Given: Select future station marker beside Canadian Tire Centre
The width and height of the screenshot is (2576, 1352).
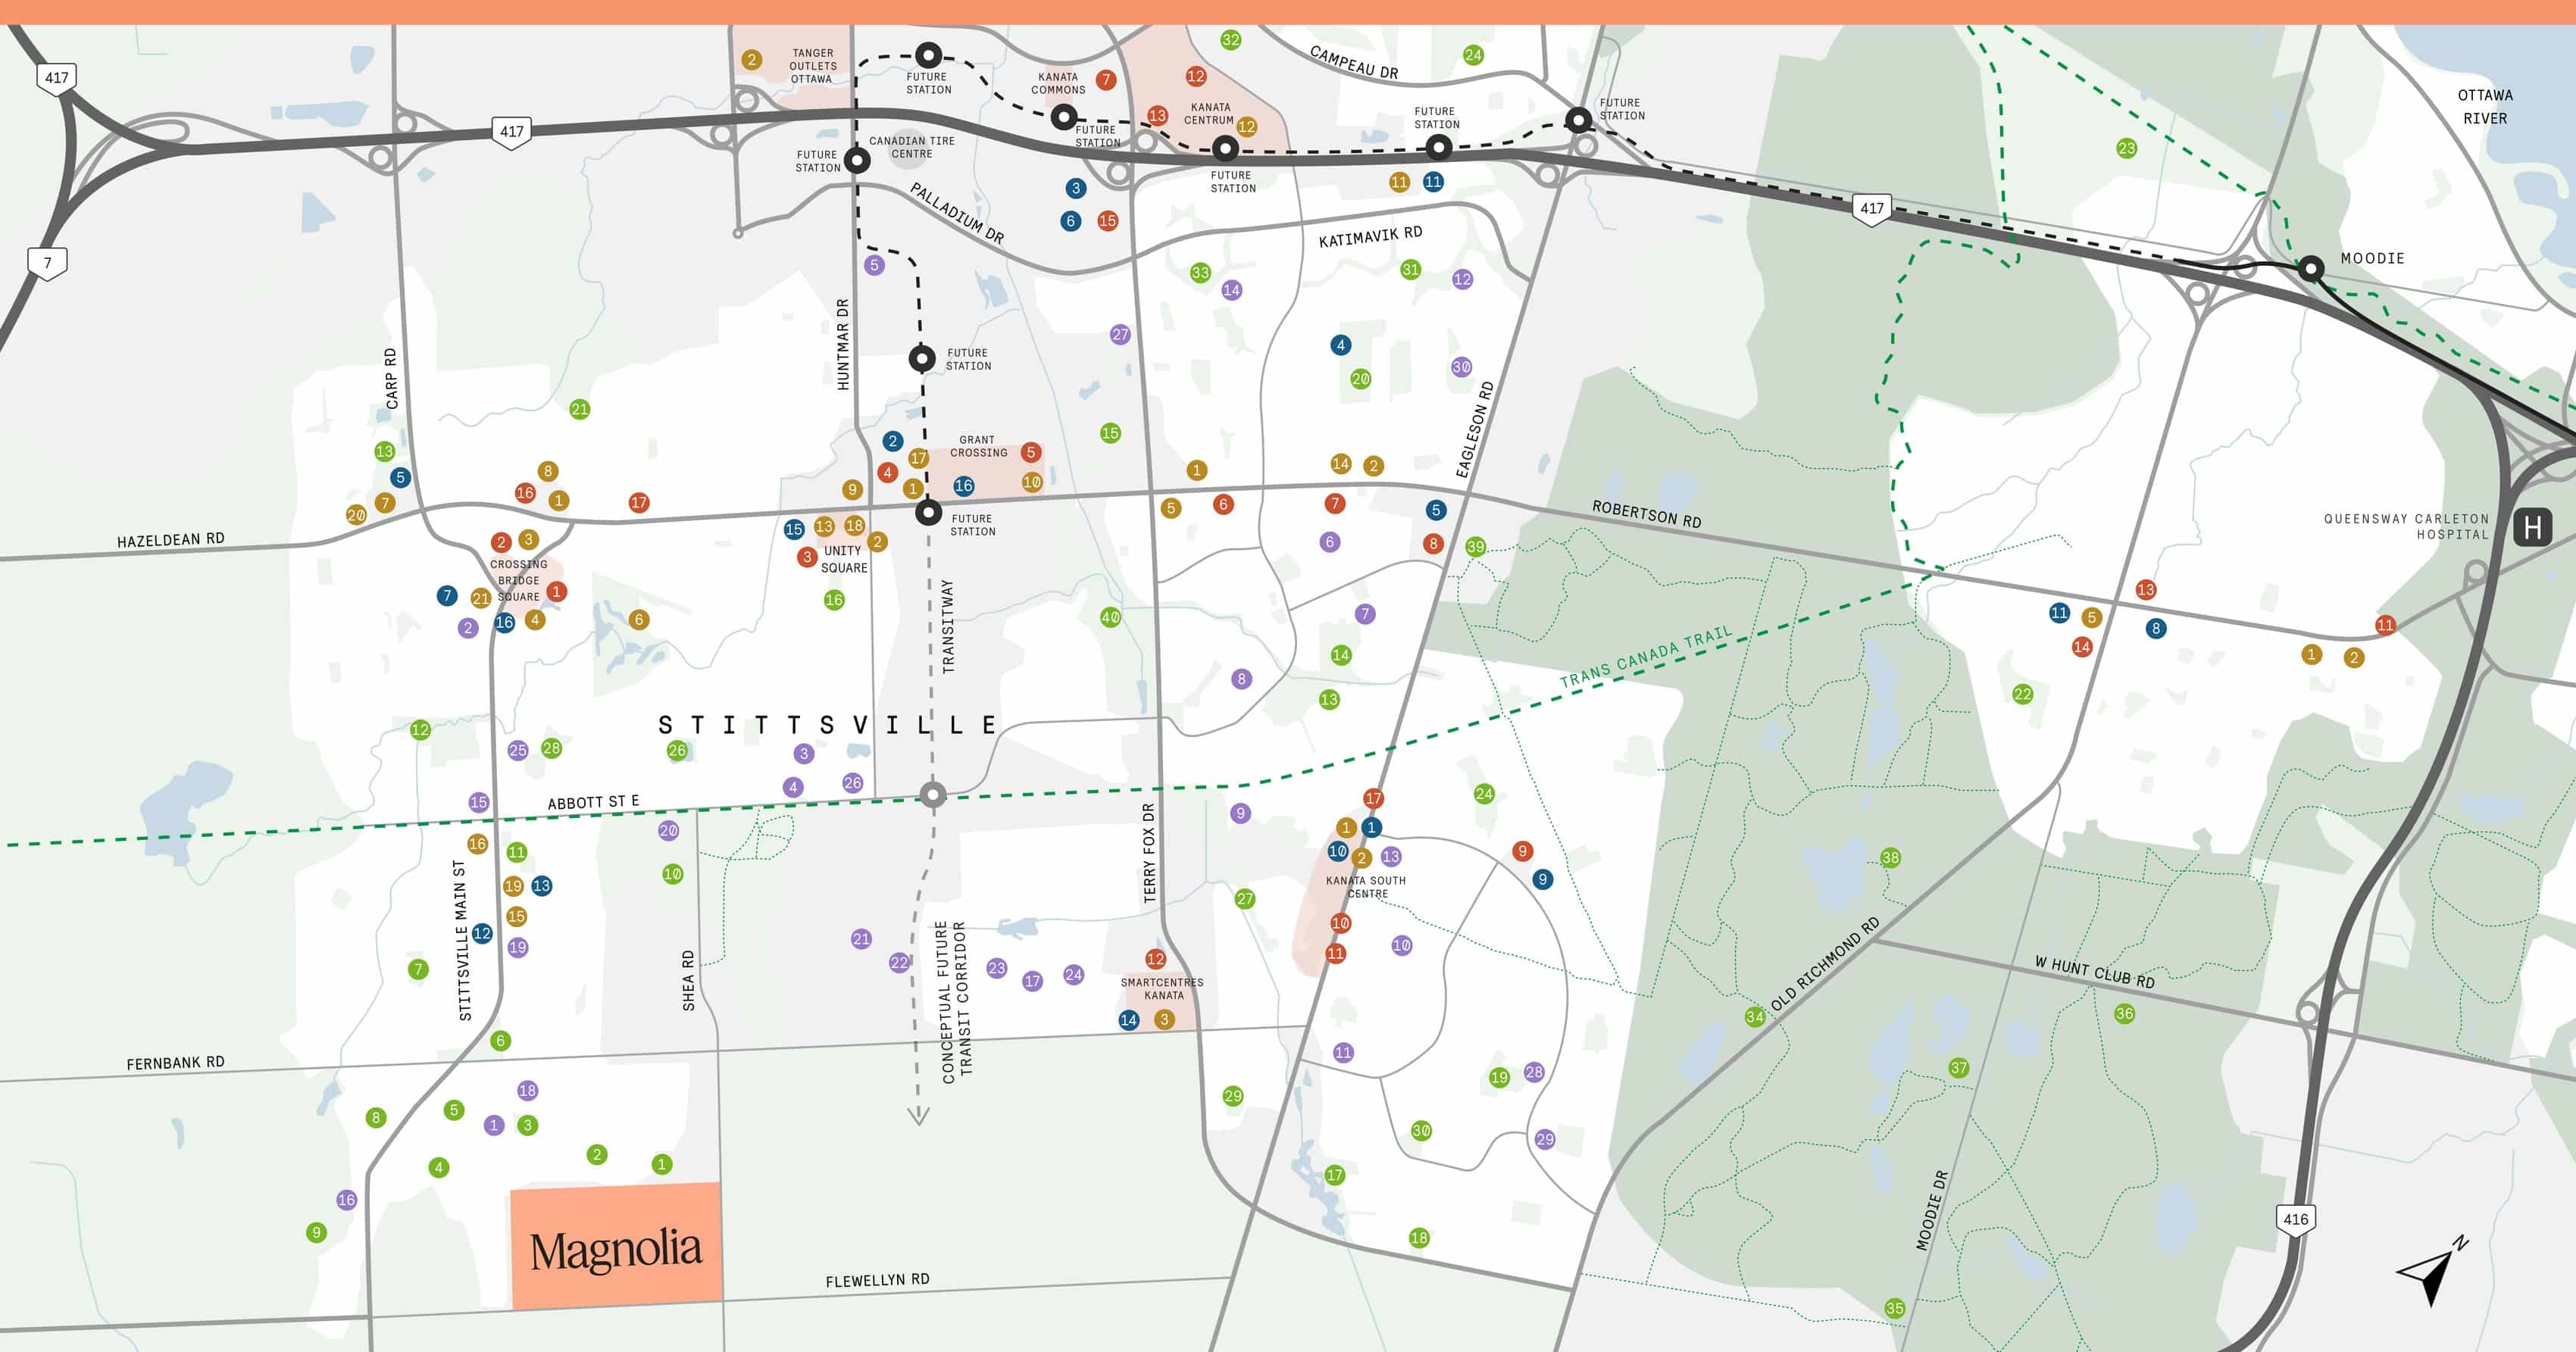Looking at the screenshot, I should coord(857,160).
